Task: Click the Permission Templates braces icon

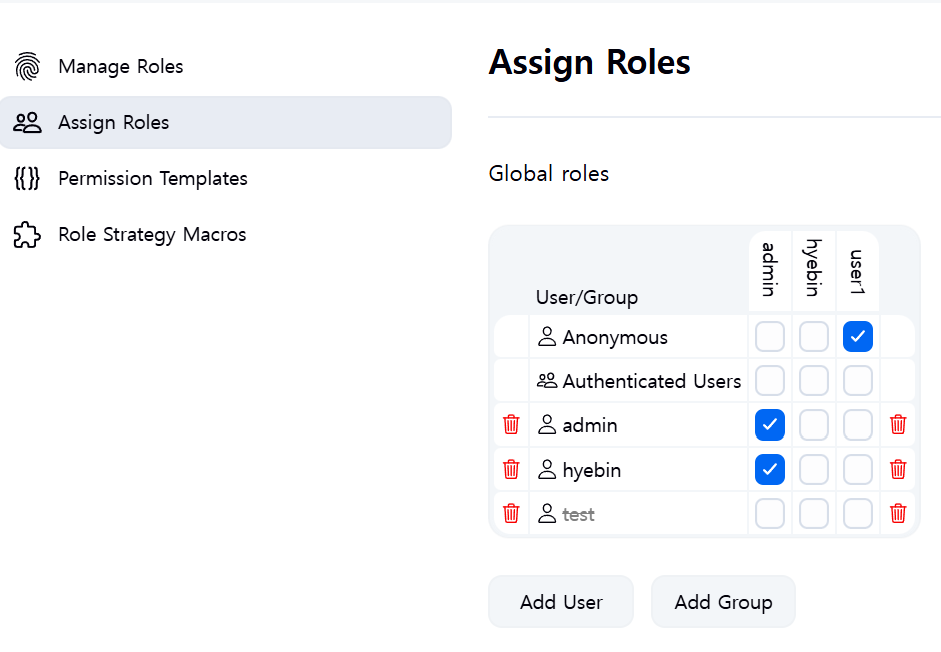Action: pyautogui.click(x=27, y=179)
